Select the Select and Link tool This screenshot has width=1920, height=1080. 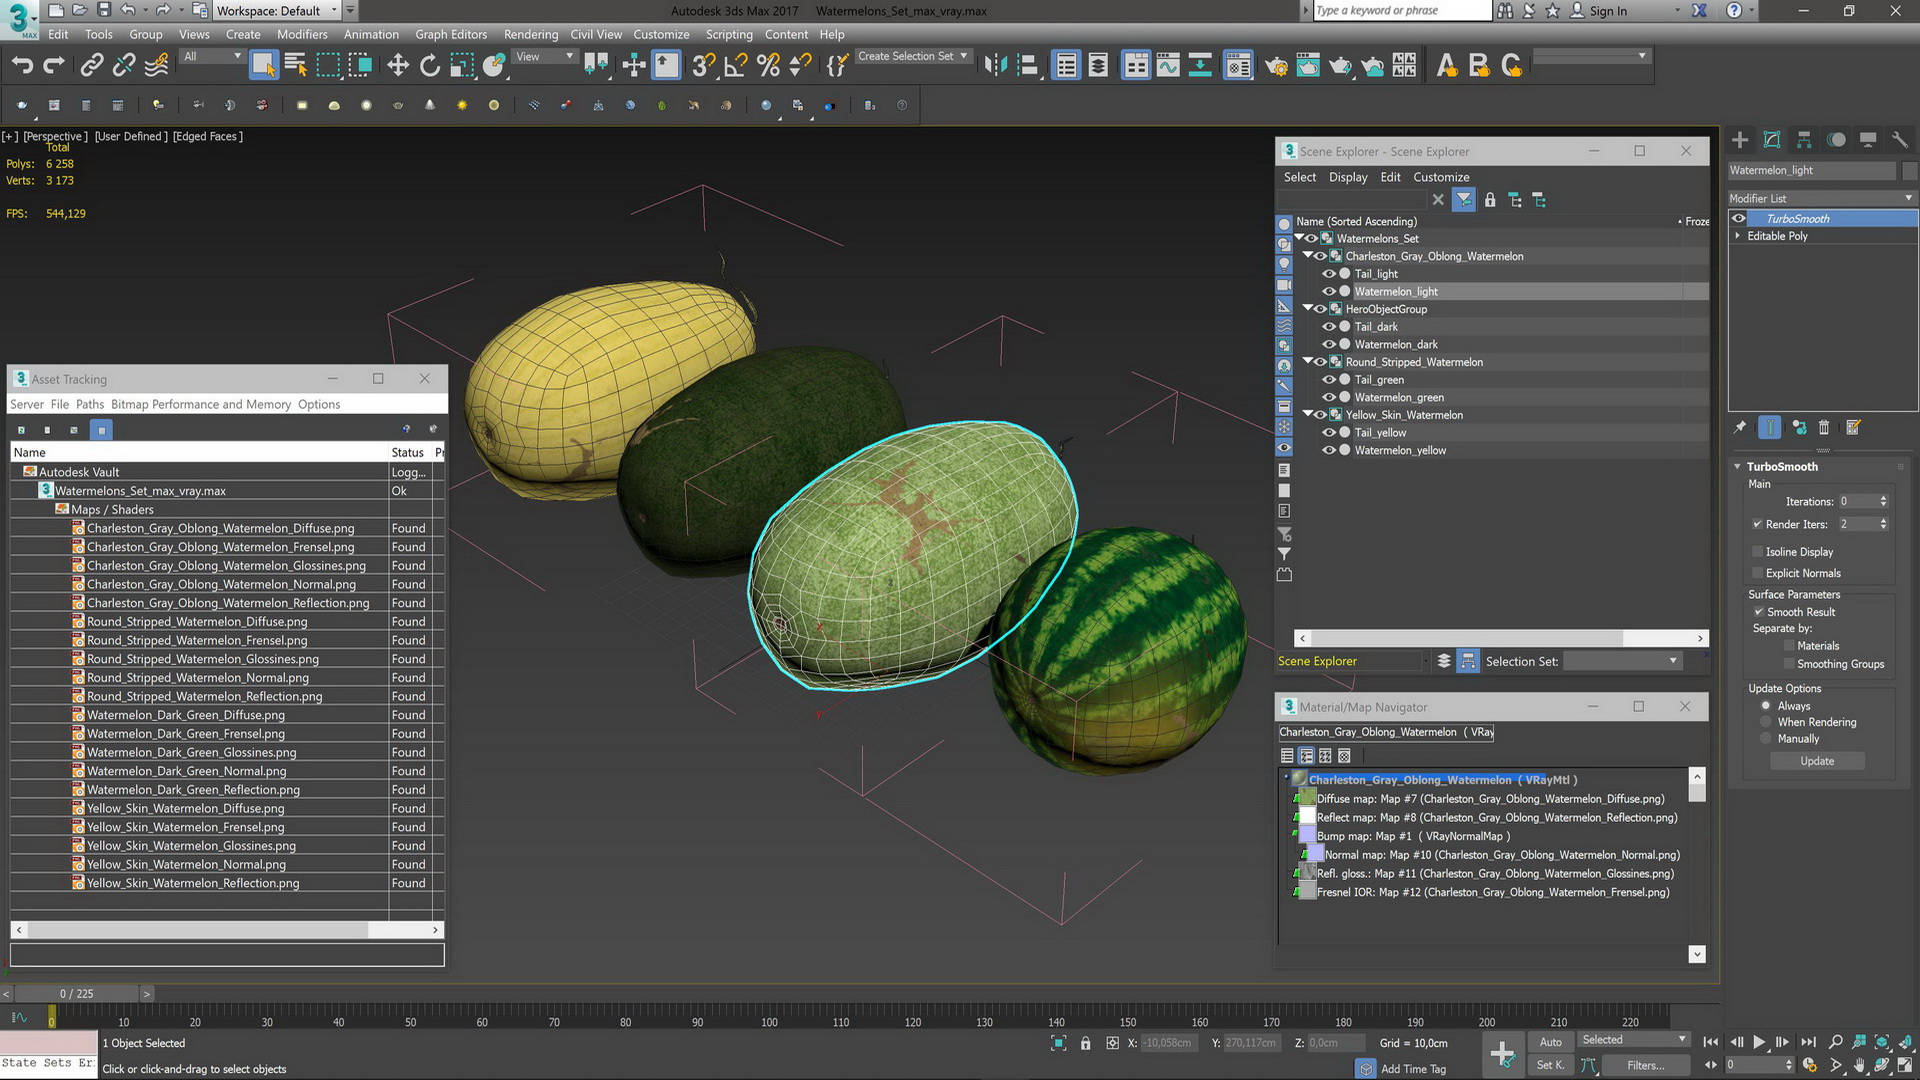click(92, 66)
